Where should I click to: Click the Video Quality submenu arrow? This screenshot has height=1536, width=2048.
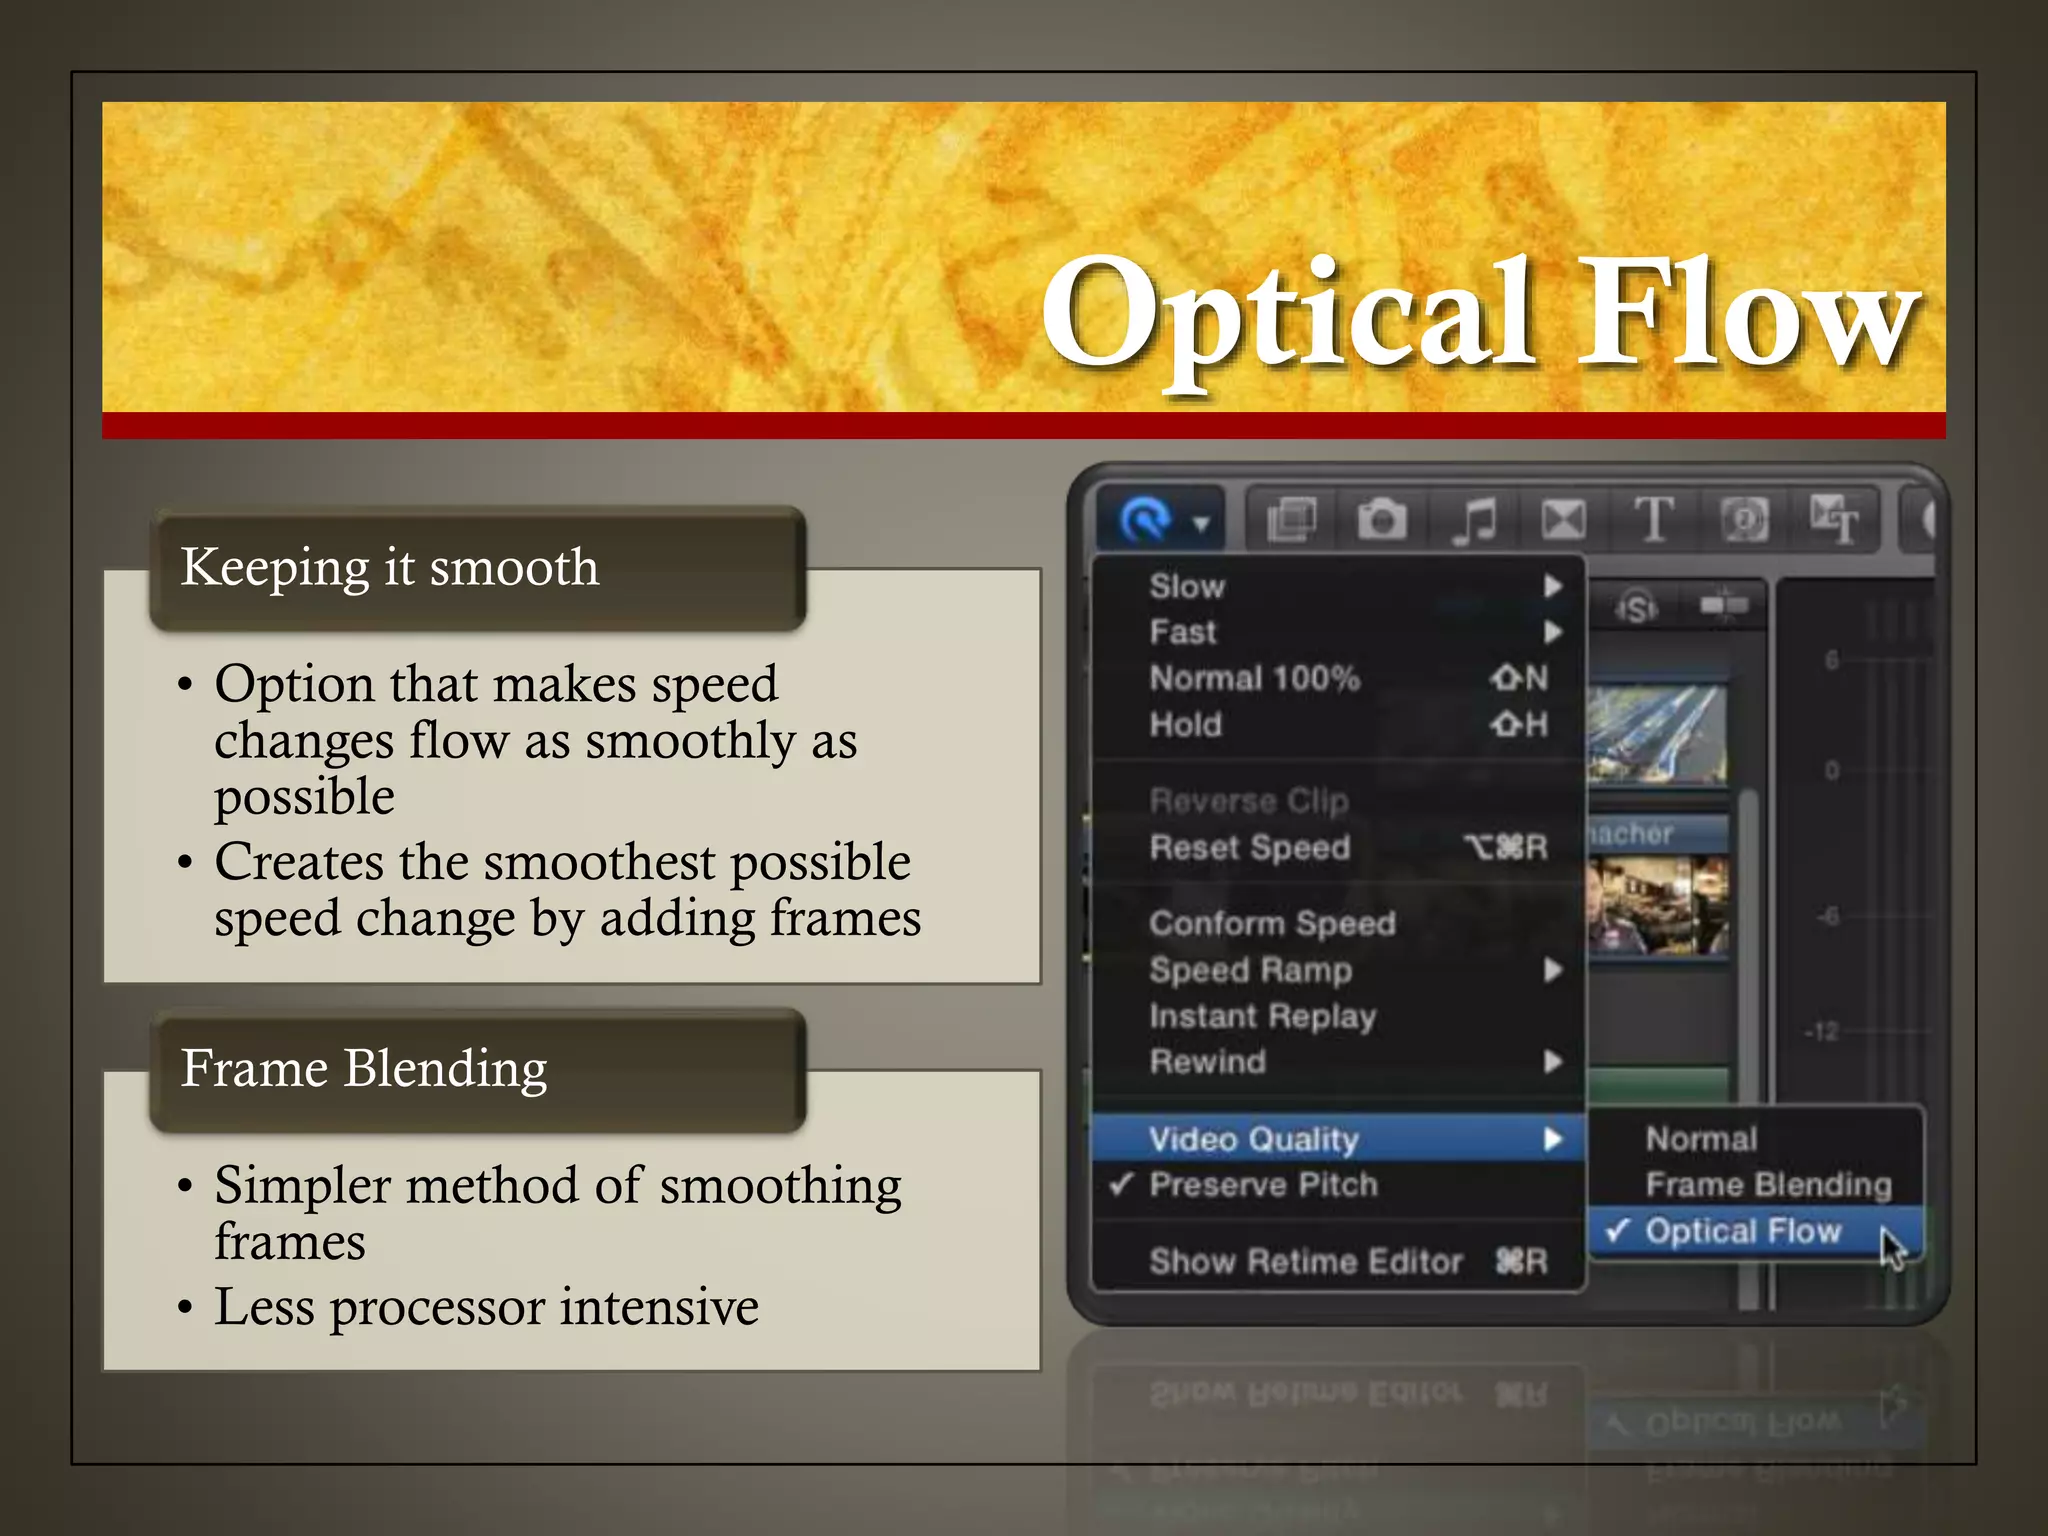click(x=1552, y=1139)
